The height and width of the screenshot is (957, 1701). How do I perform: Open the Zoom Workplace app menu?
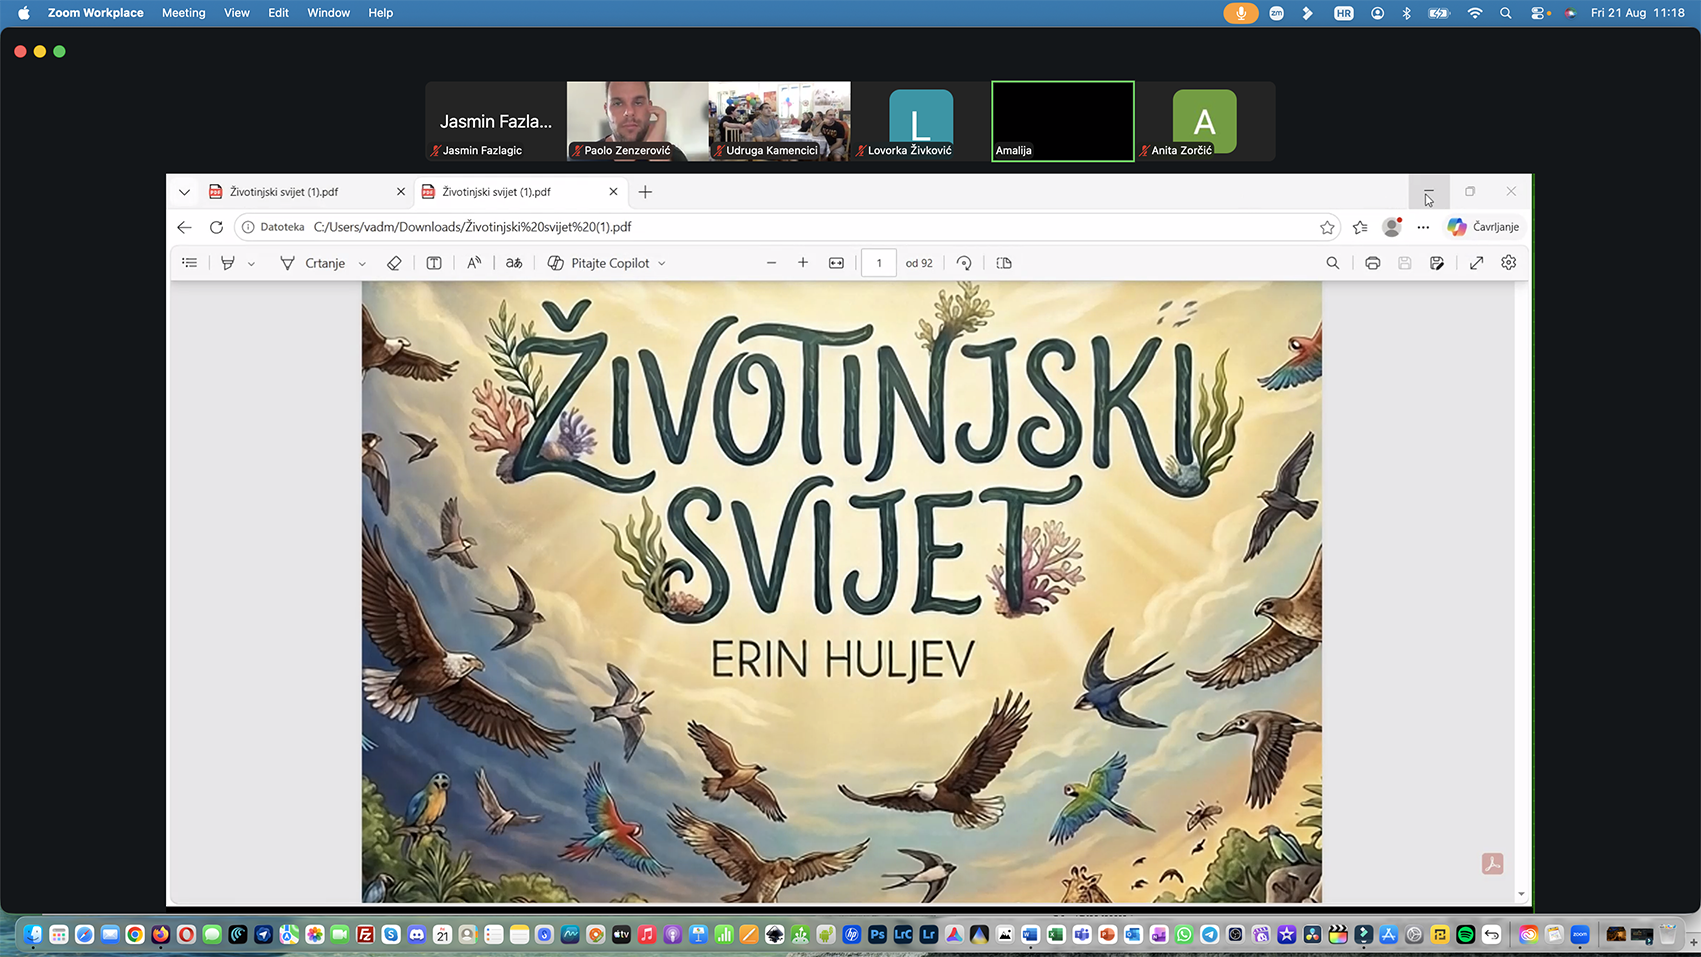96,13
